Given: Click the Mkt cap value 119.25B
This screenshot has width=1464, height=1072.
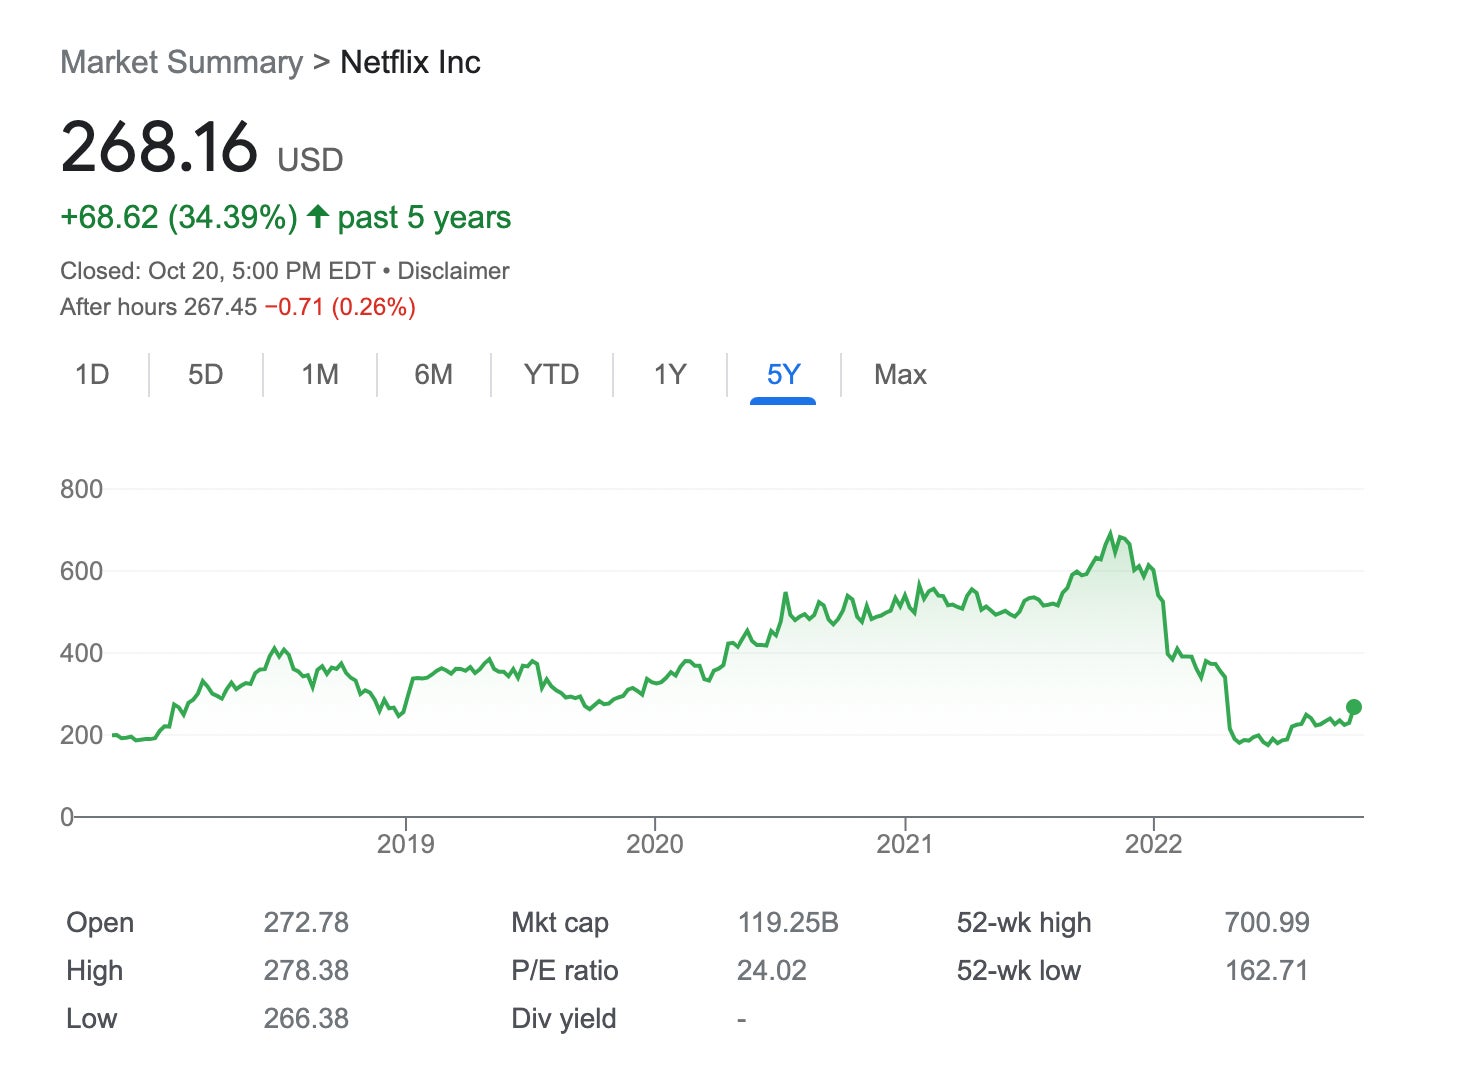Looking at the screenshot, I should (x=788, y=922).
